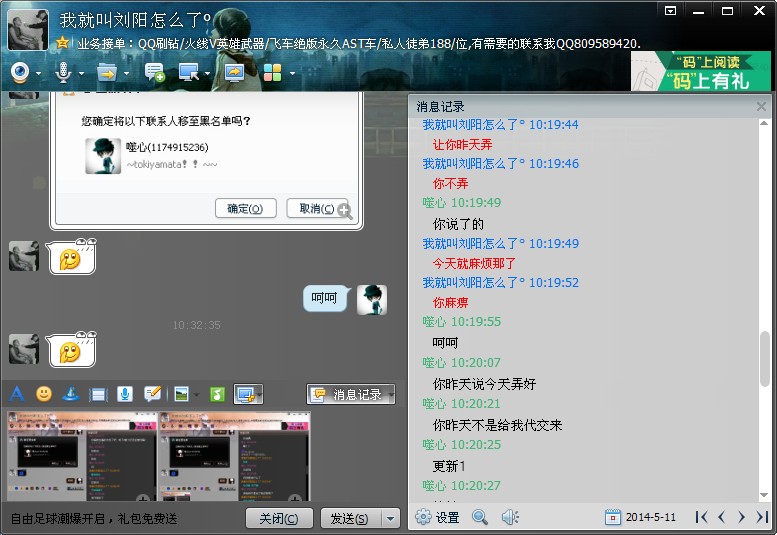This screenshot has width=777, height=535.
Task: Open 设置 settings in history panel
Action: pos(437,517)
